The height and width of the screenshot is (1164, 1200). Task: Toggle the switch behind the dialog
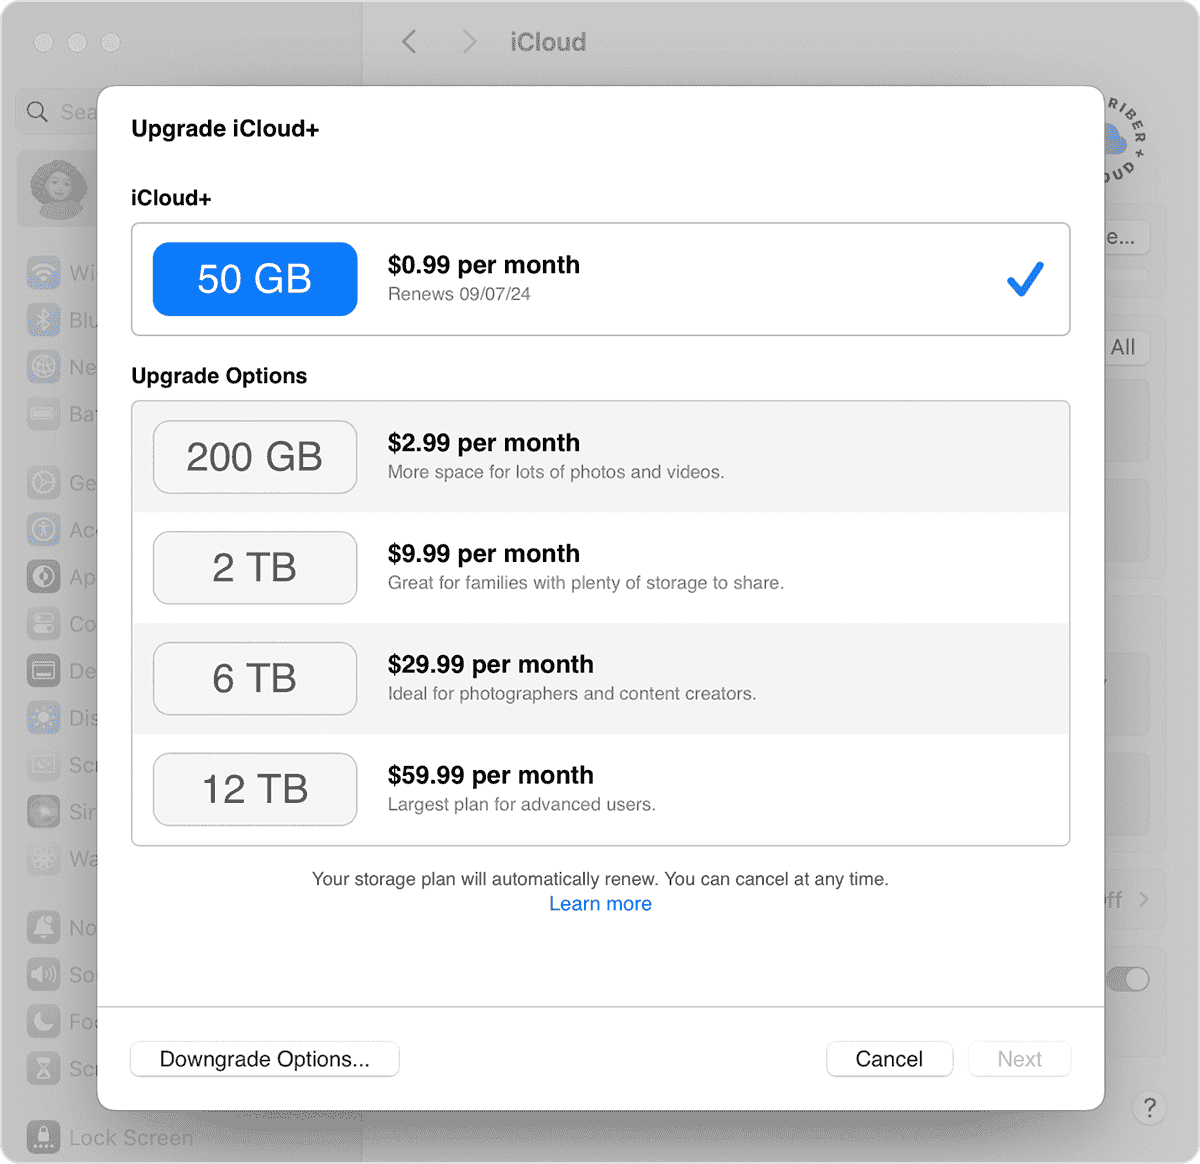(x=1128, y=979)
